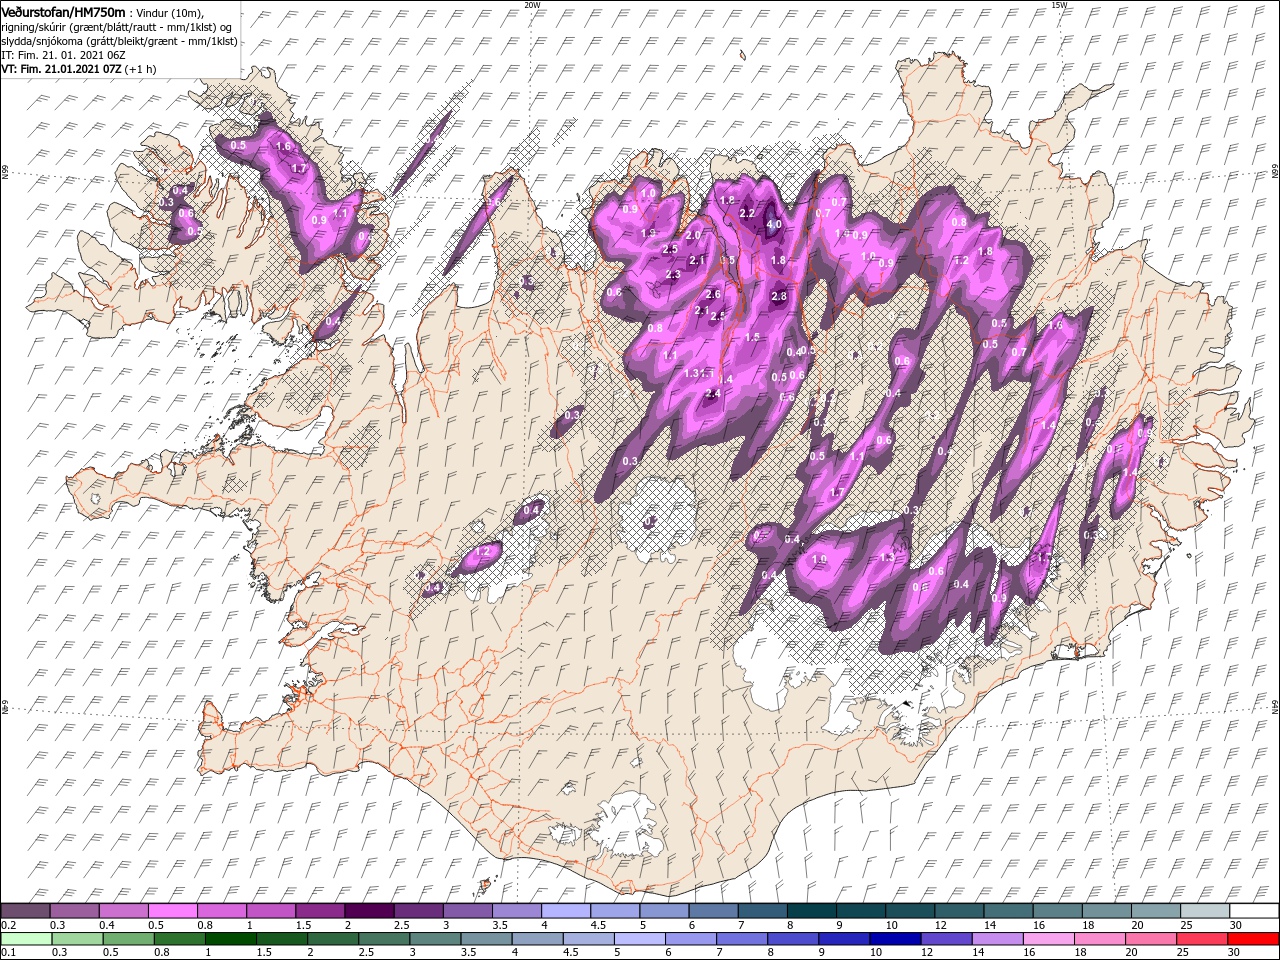Click the snow scale swatch between 0.2 and 0.3
1280x960 pixels.
pos(25,911)
